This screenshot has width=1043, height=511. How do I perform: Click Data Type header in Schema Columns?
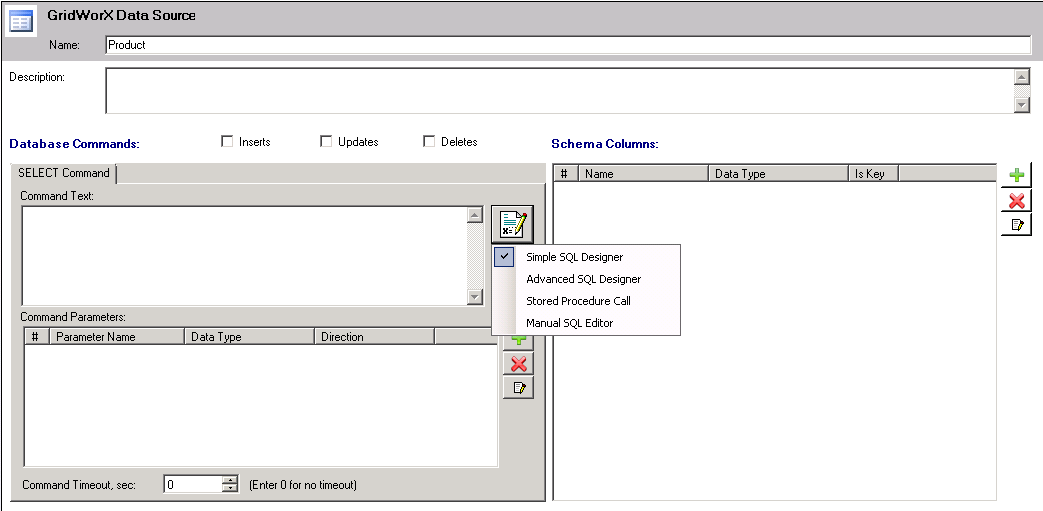tap(778, 174)
